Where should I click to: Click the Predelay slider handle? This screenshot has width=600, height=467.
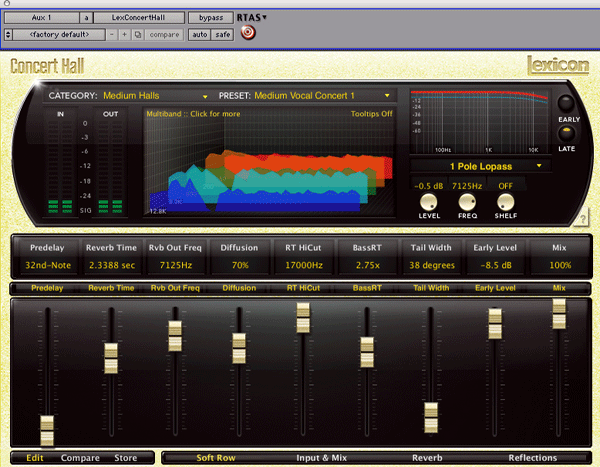coord(47,431)
